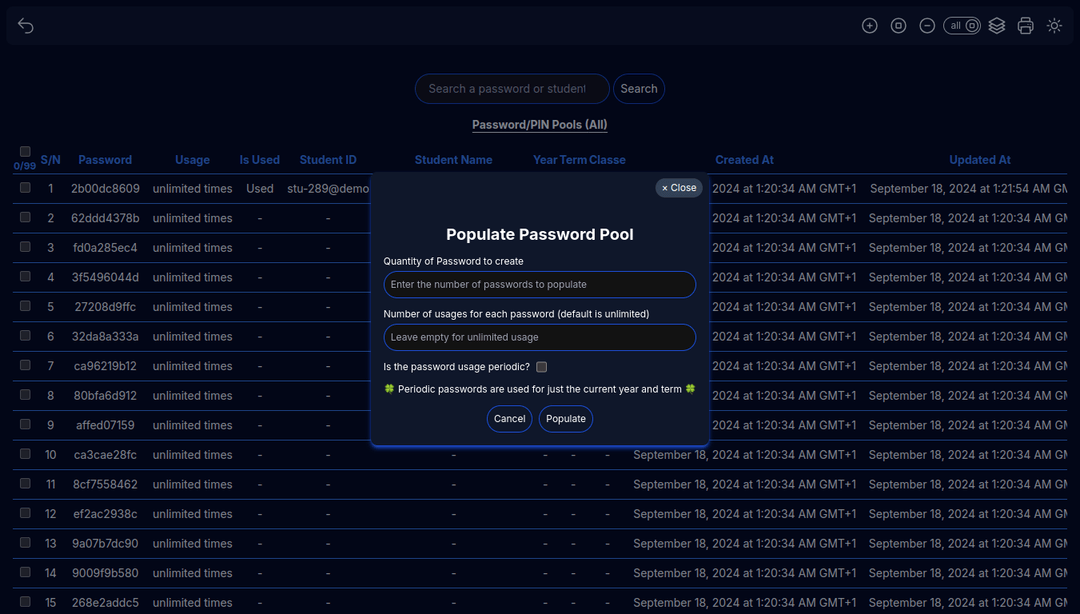Click the Cancel button in dialog
Viewport: 1080px width, 614px height.
click(x=509, y=419)
